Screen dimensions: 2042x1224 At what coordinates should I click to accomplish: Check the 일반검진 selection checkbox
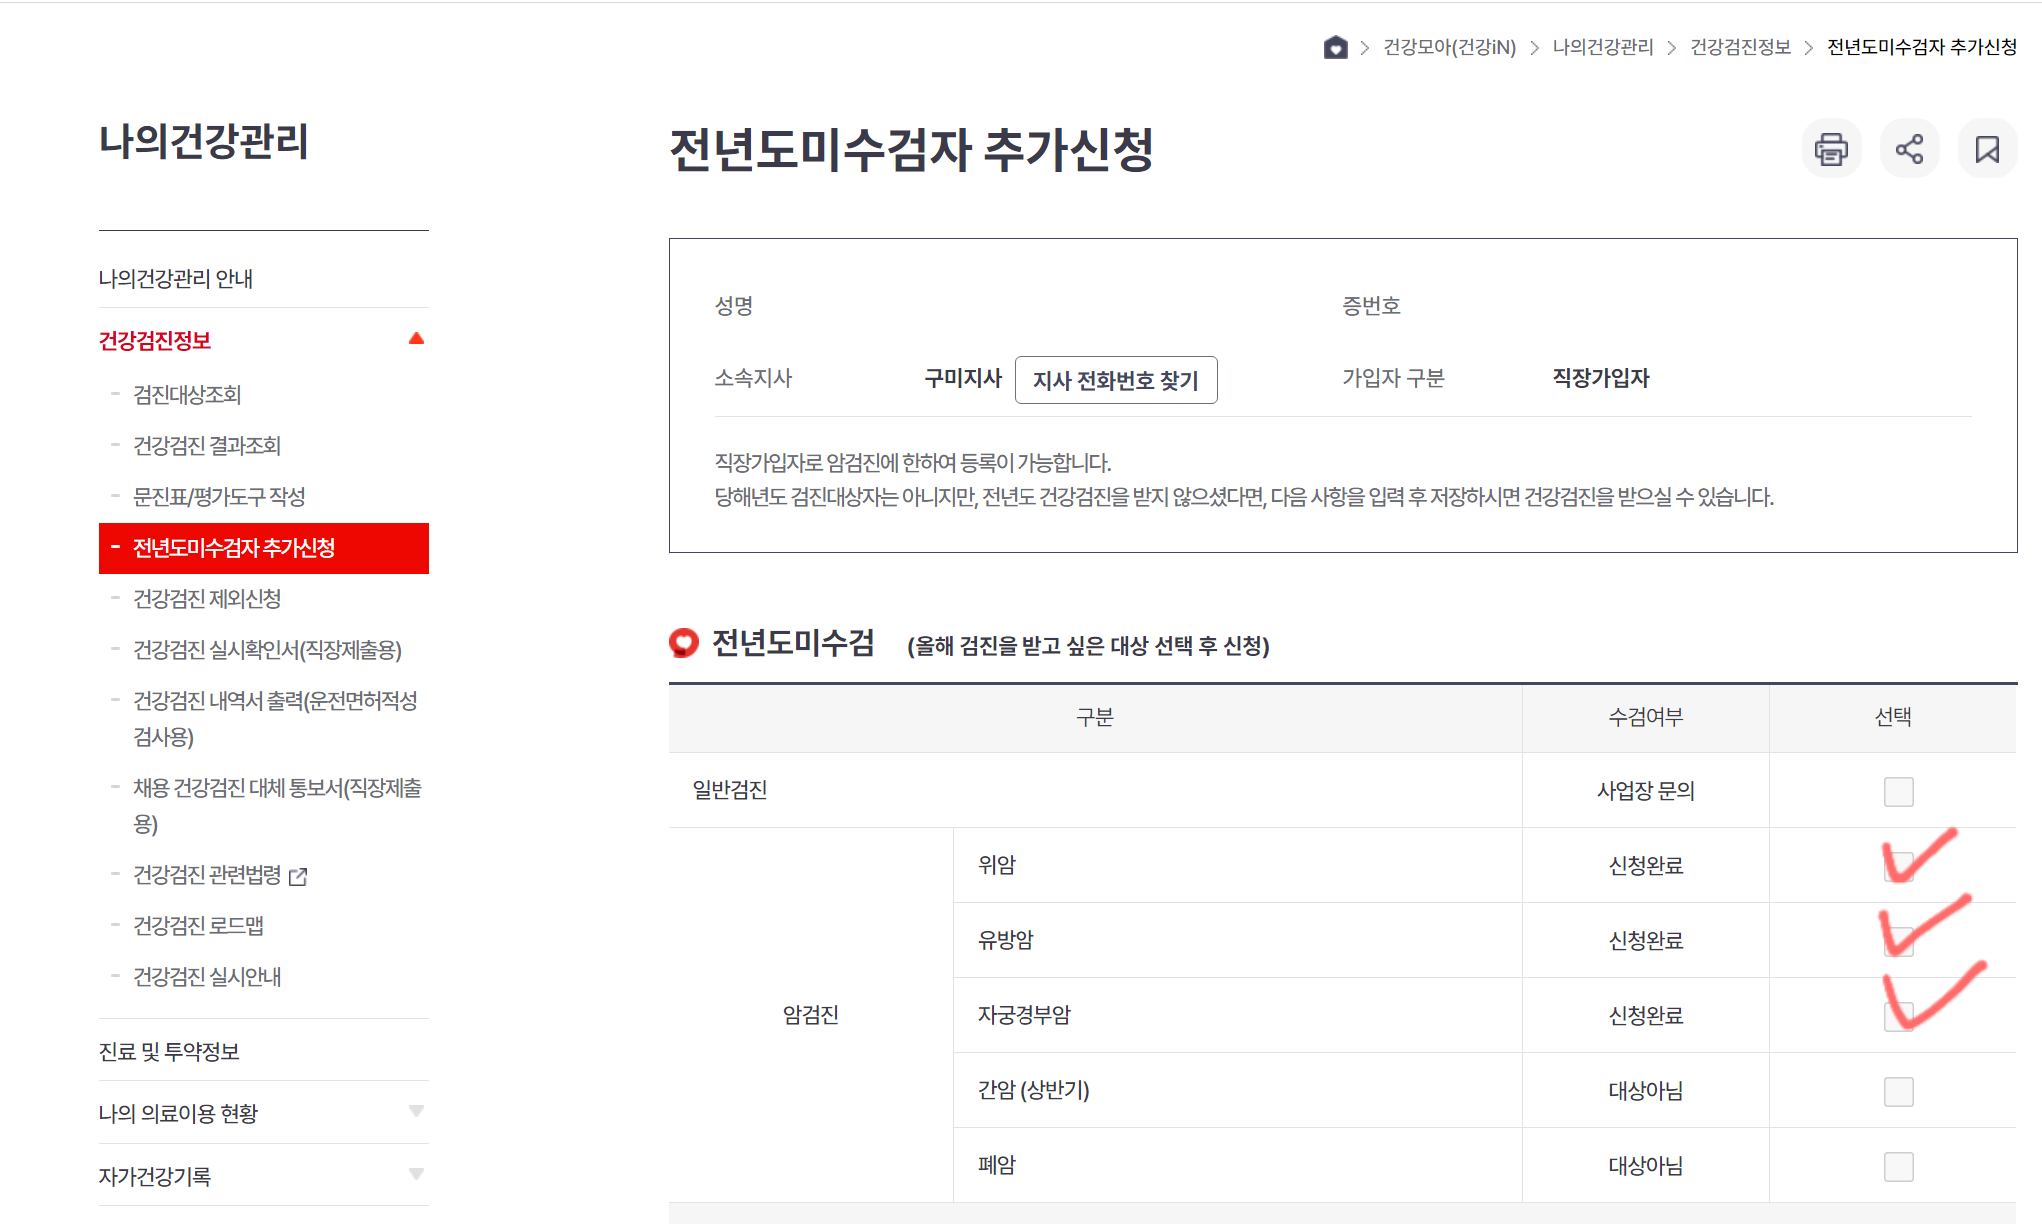1898,792
